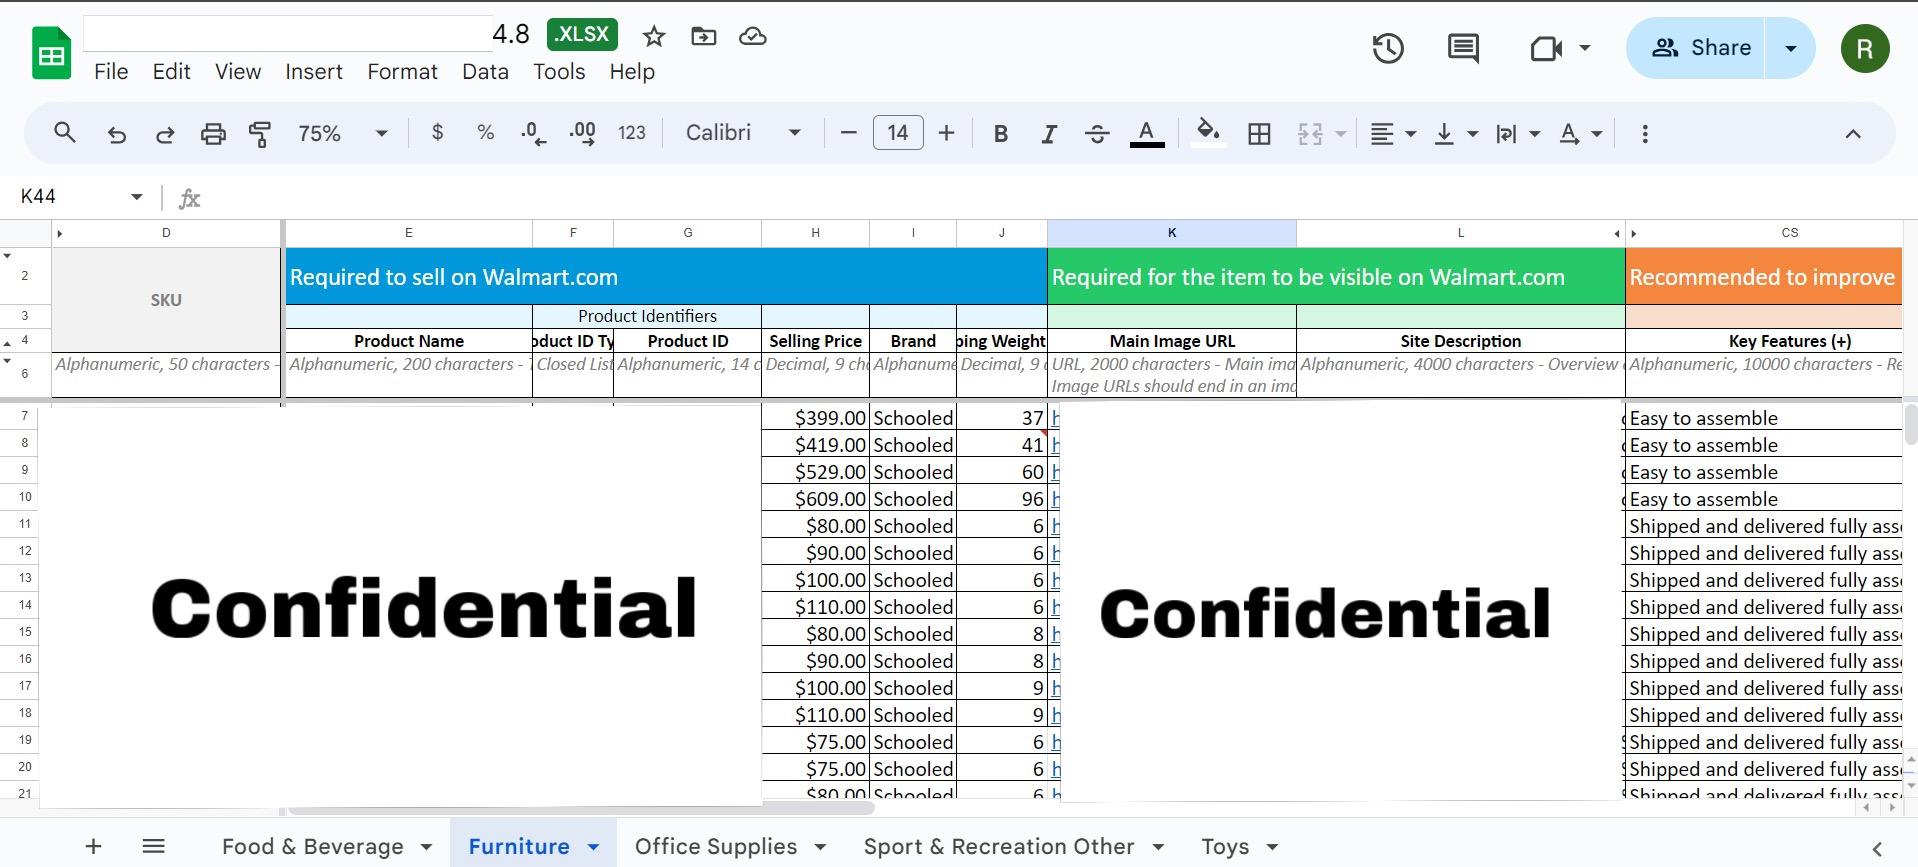Increase decimal places
This screenshot has width=1918, height=867.
(582, 133)
